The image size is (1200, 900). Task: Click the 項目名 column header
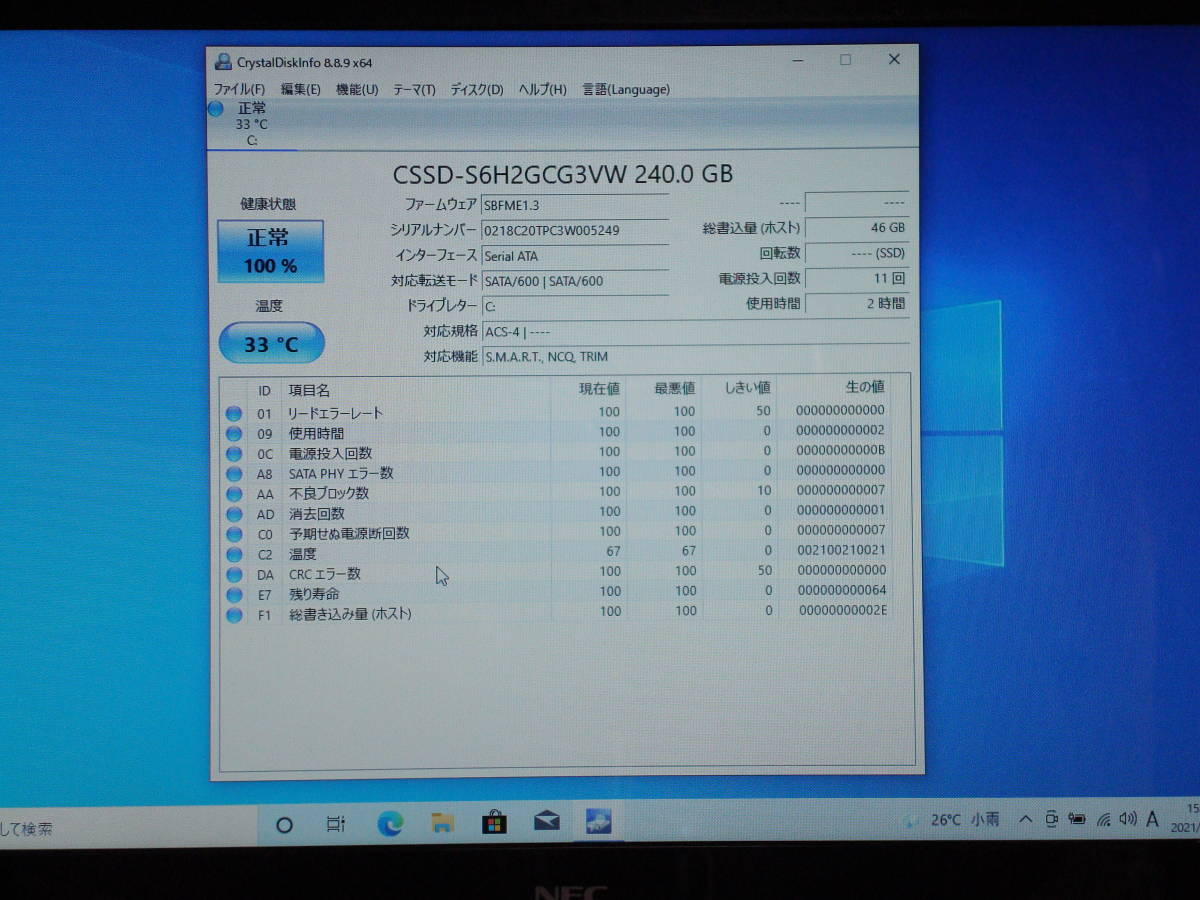(309, 390)
